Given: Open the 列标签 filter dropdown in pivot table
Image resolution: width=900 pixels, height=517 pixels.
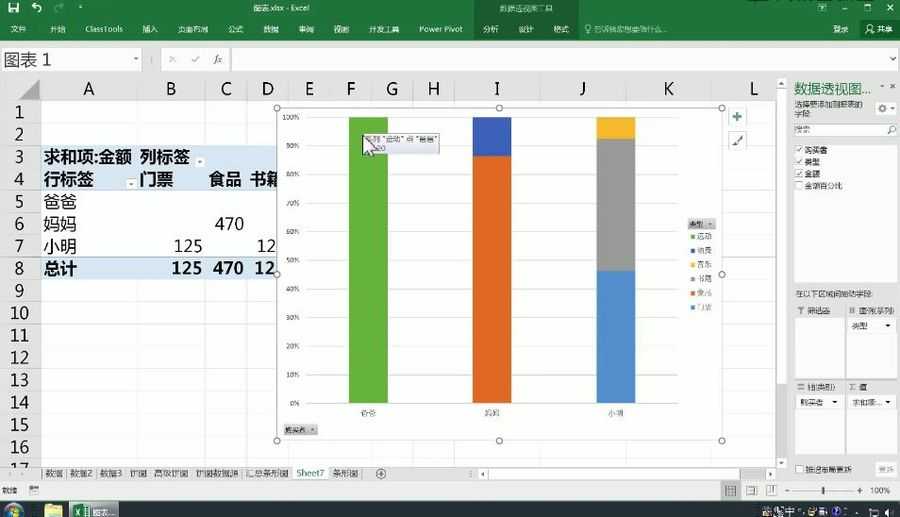Looking at the screenshot, I should (200, 162).
